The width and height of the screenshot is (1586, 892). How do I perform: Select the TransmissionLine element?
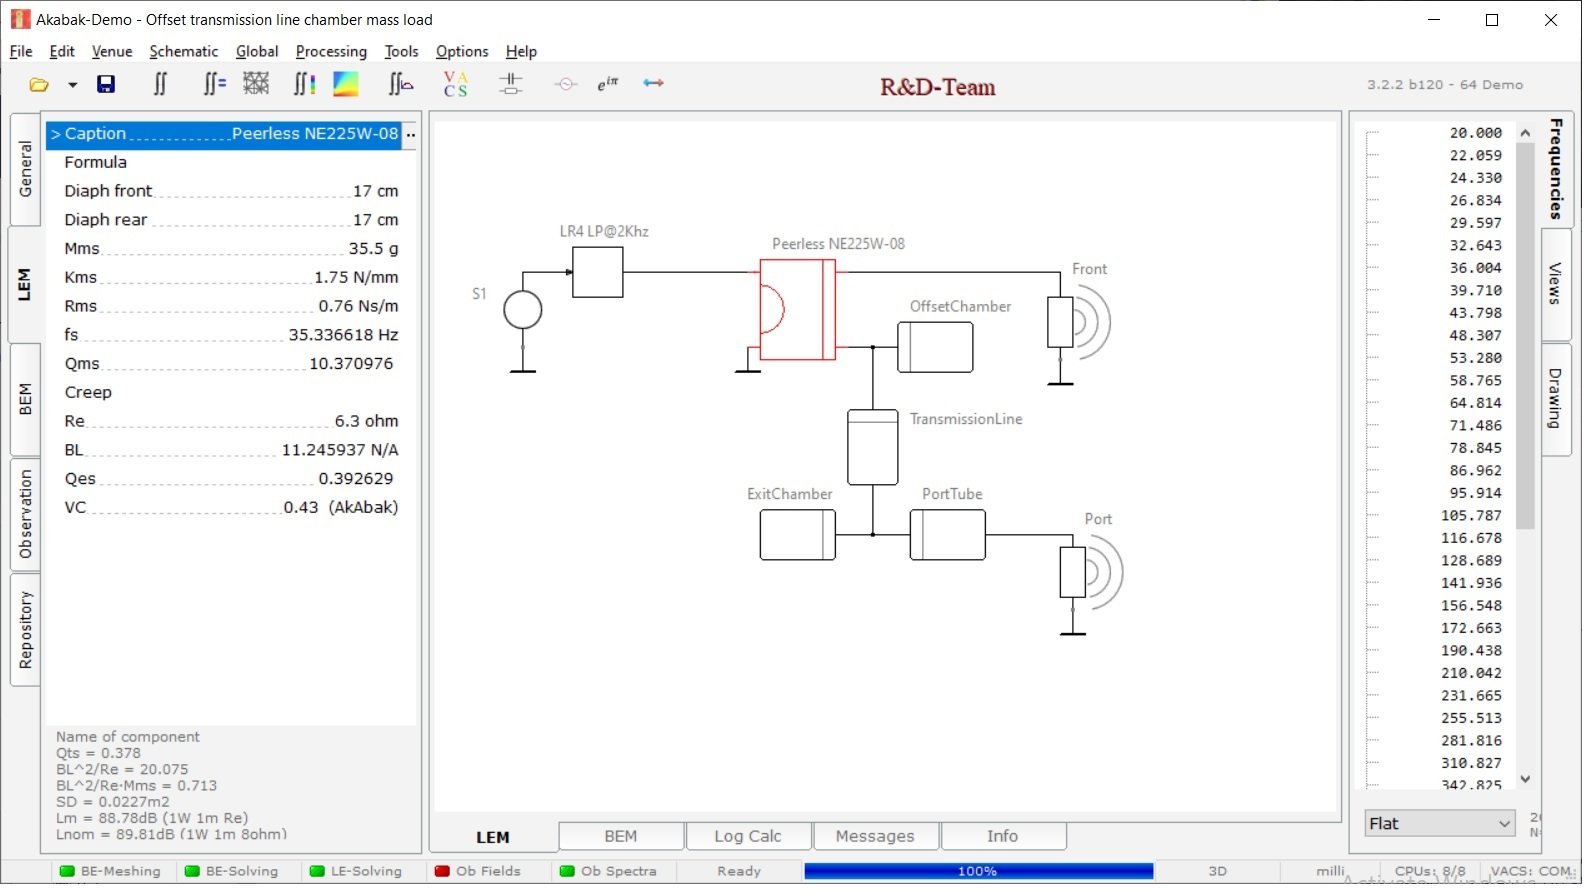coord(872,448)
